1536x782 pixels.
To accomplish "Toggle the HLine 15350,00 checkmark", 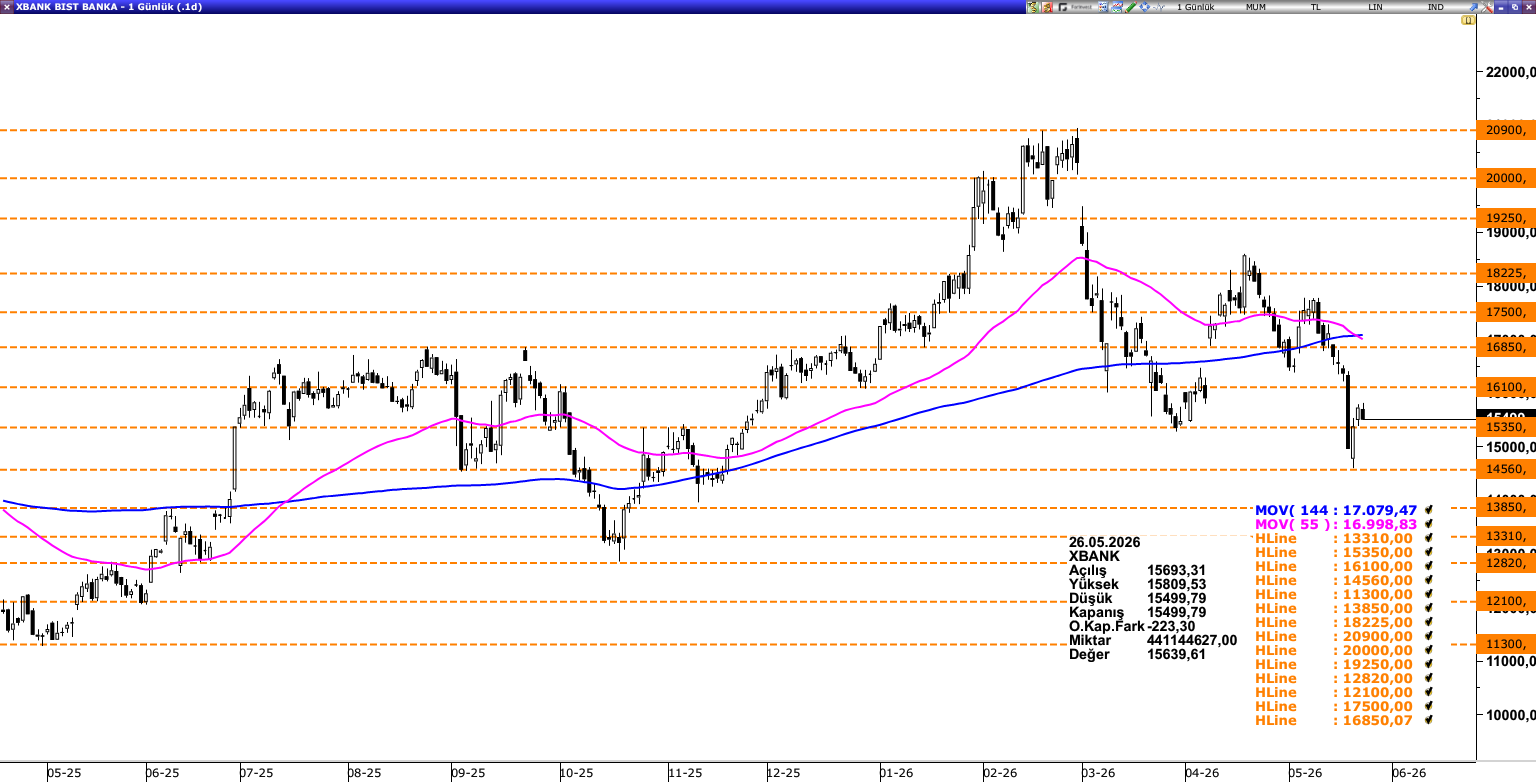I will click(1429, 552).
